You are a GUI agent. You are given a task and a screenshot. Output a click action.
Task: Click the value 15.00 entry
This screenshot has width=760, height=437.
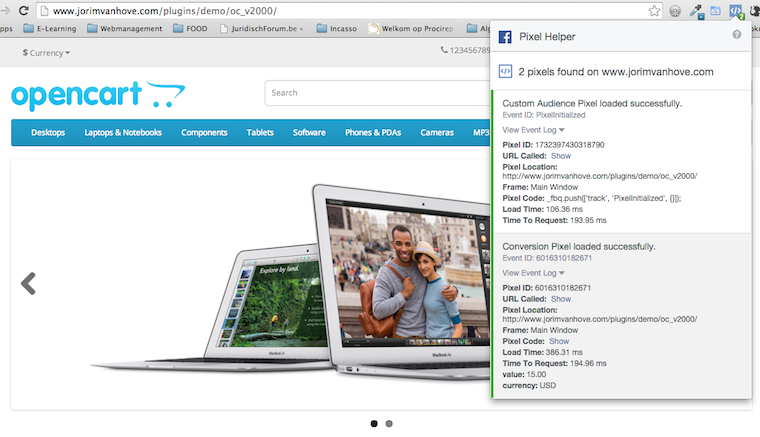point(524,375)
